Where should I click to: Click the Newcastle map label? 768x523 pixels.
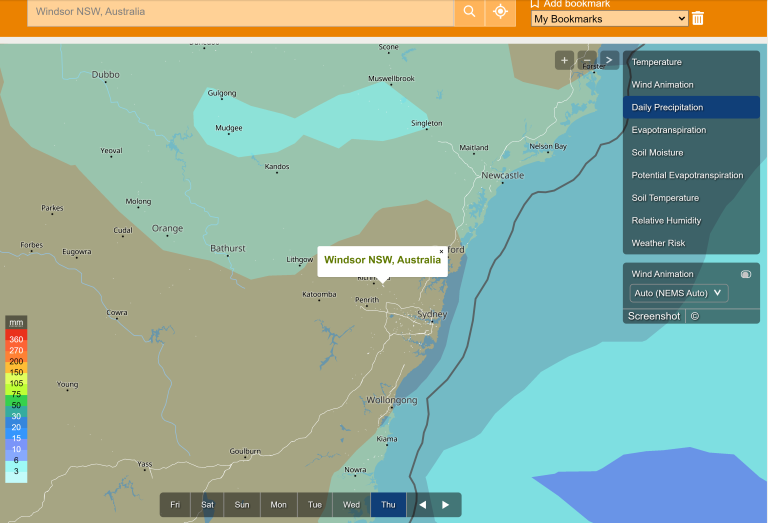pyautogui.click(x=503, y=175)
